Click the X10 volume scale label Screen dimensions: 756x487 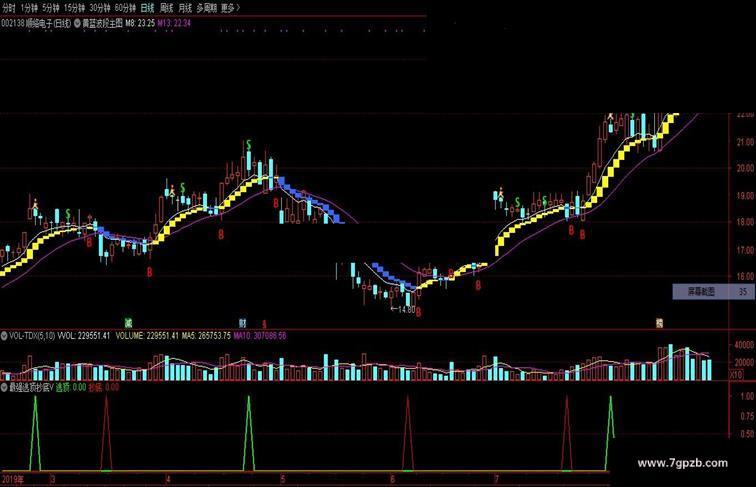737,375
